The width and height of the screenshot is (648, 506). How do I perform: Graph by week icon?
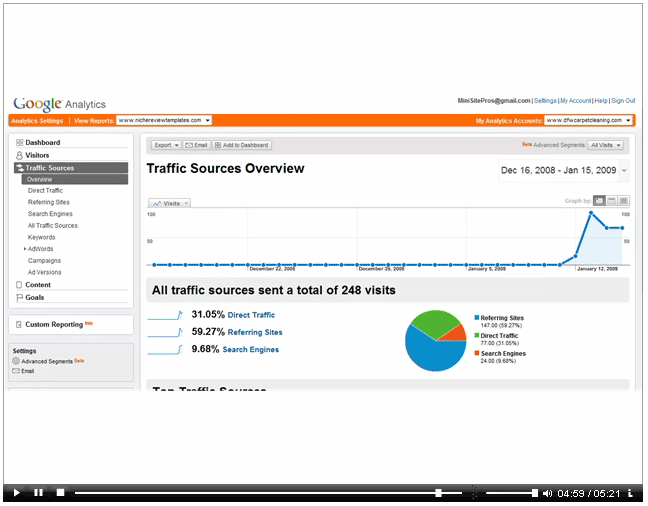click(611, 201)
